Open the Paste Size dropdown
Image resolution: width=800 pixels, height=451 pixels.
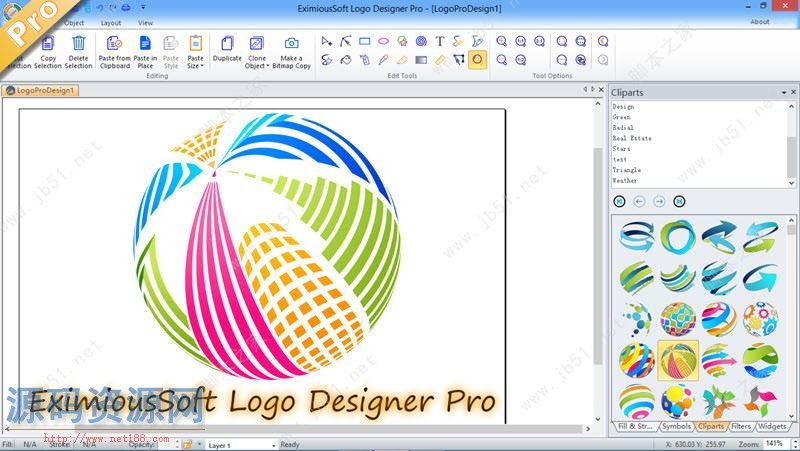(195, 52)
